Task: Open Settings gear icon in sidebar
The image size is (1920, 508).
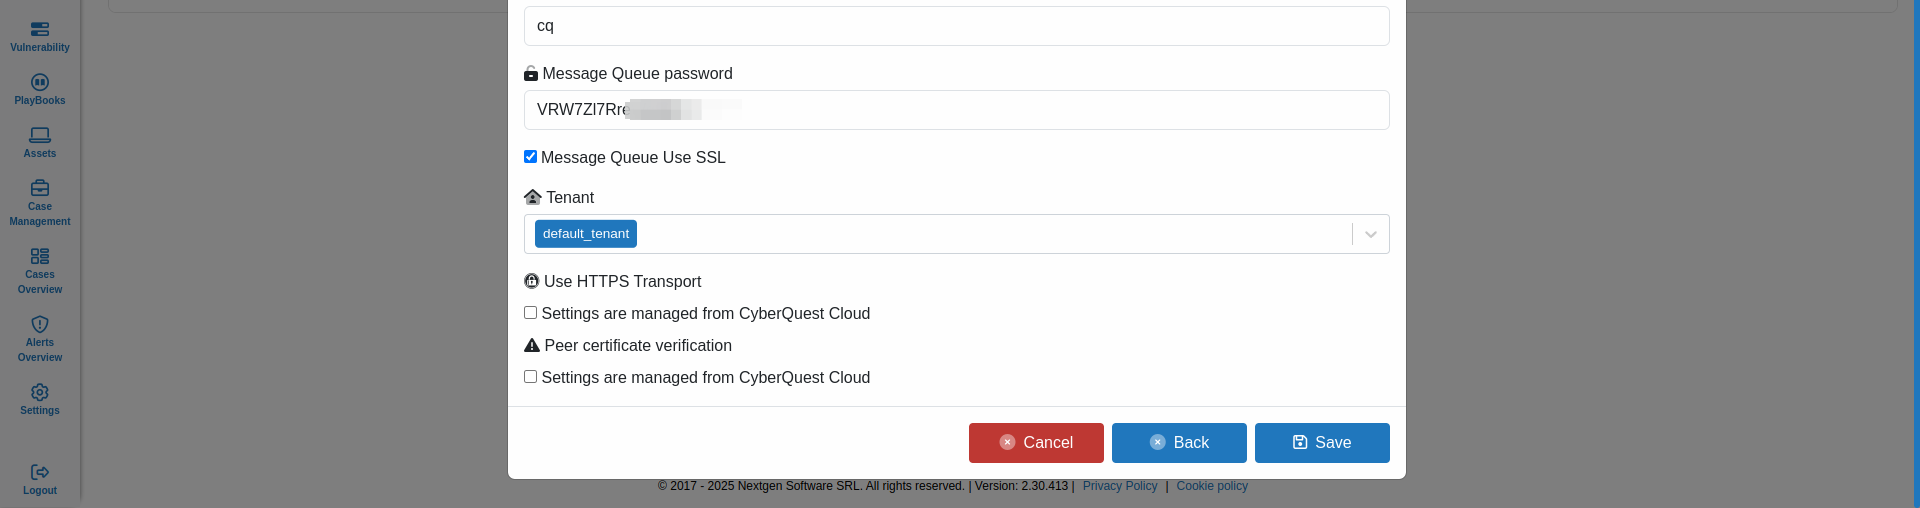Action: tap(40, 393)
